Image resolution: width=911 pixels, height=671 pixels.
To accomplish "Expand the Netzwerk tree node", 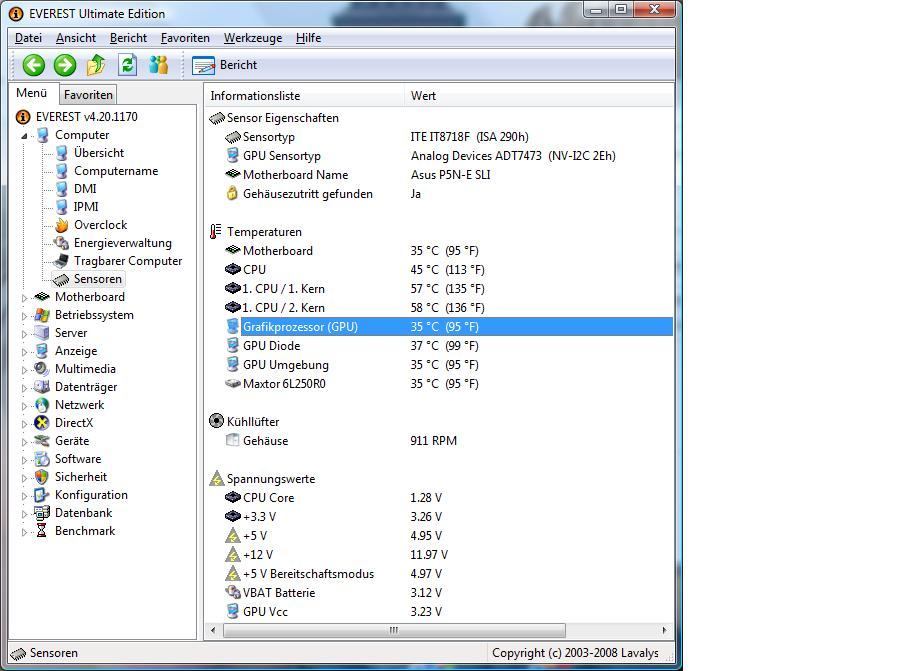I will point(24,406).
